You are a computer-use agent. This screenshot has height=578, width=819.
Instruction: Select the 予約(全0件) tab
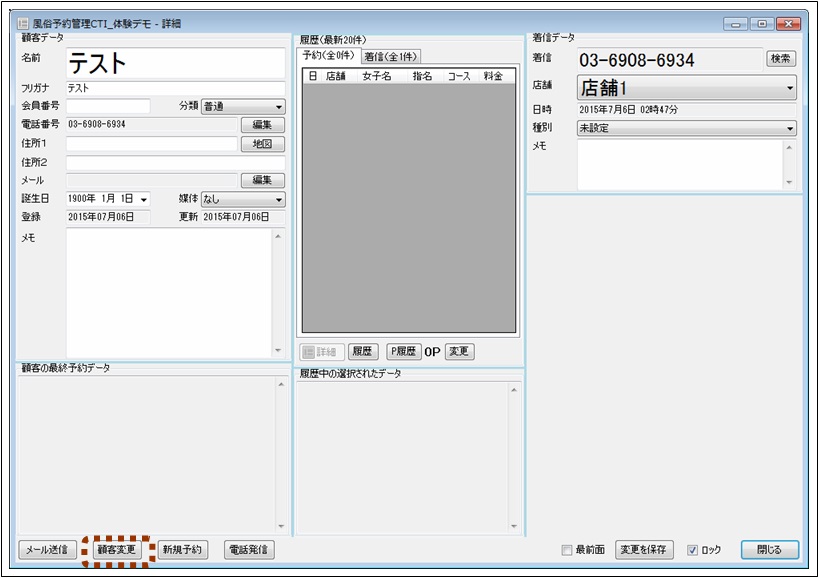[x=331, y=56]
